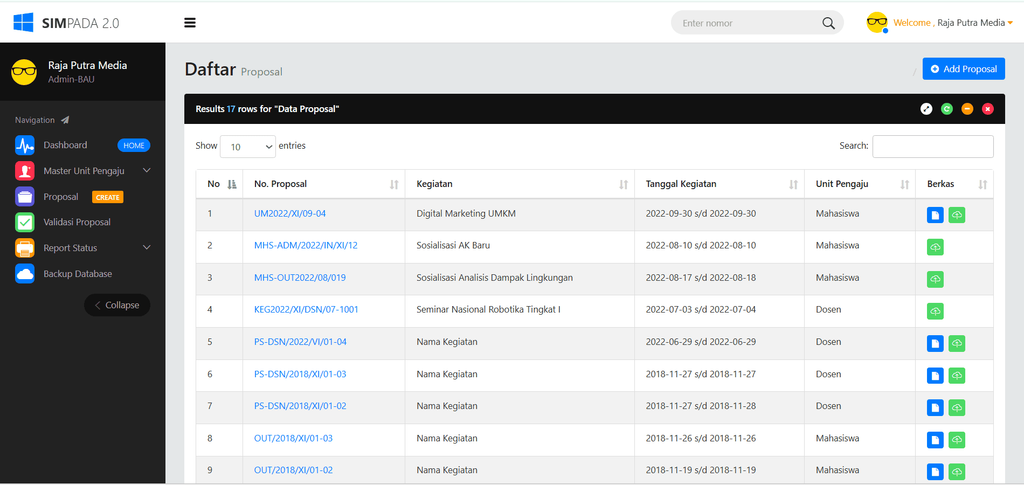The height and width of the screenshot is (485, 1024).
Task: Click the search magnifier icon in header
Action: 828,23
